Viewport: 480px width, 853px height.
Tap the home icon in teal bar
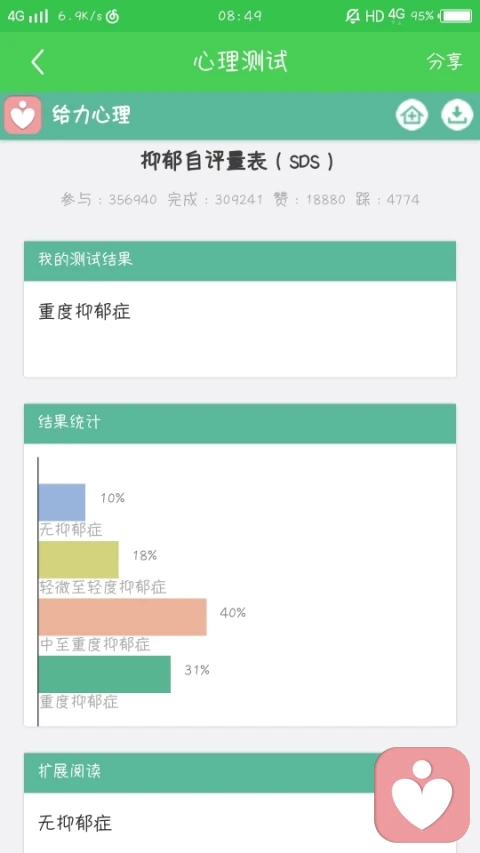pyautogui.click(x=411, y=115)
